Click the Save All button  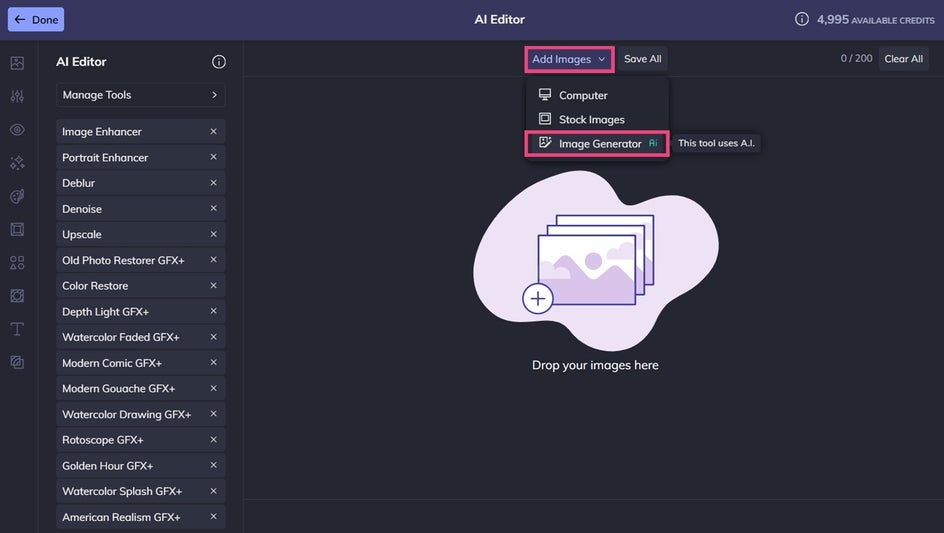click(642, 59)
